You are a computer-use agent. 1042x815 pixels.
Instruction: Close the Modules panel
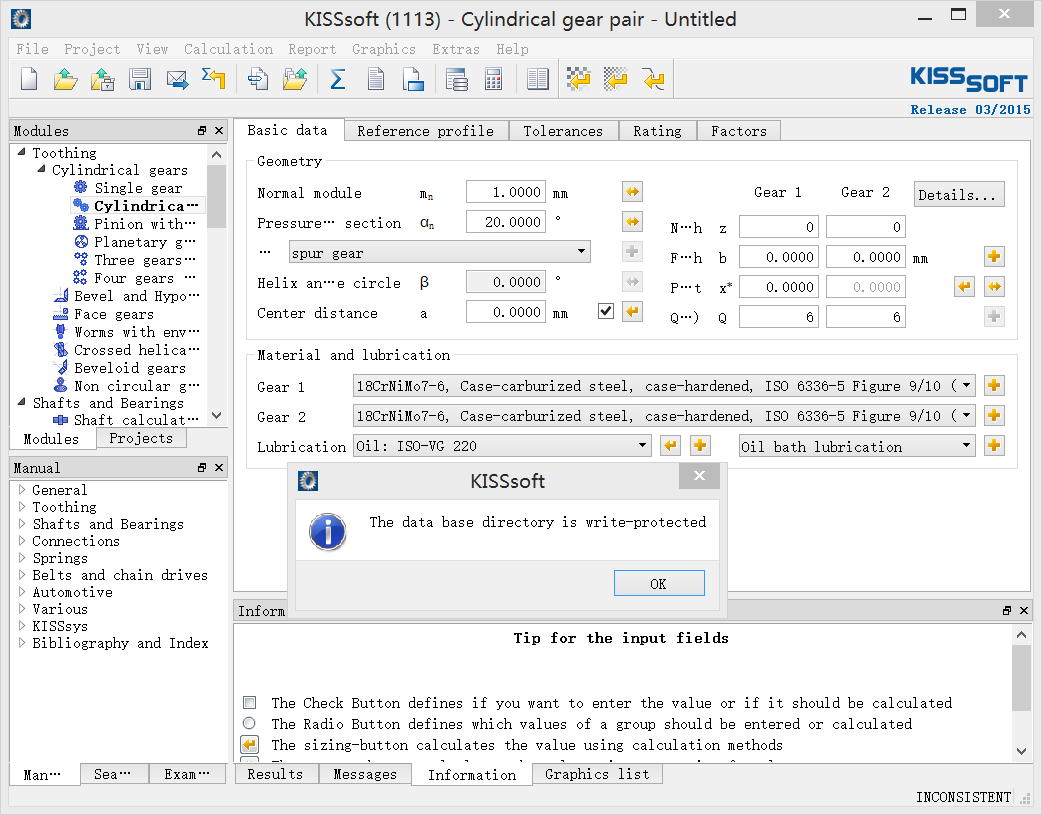click(x=219, y=131)
